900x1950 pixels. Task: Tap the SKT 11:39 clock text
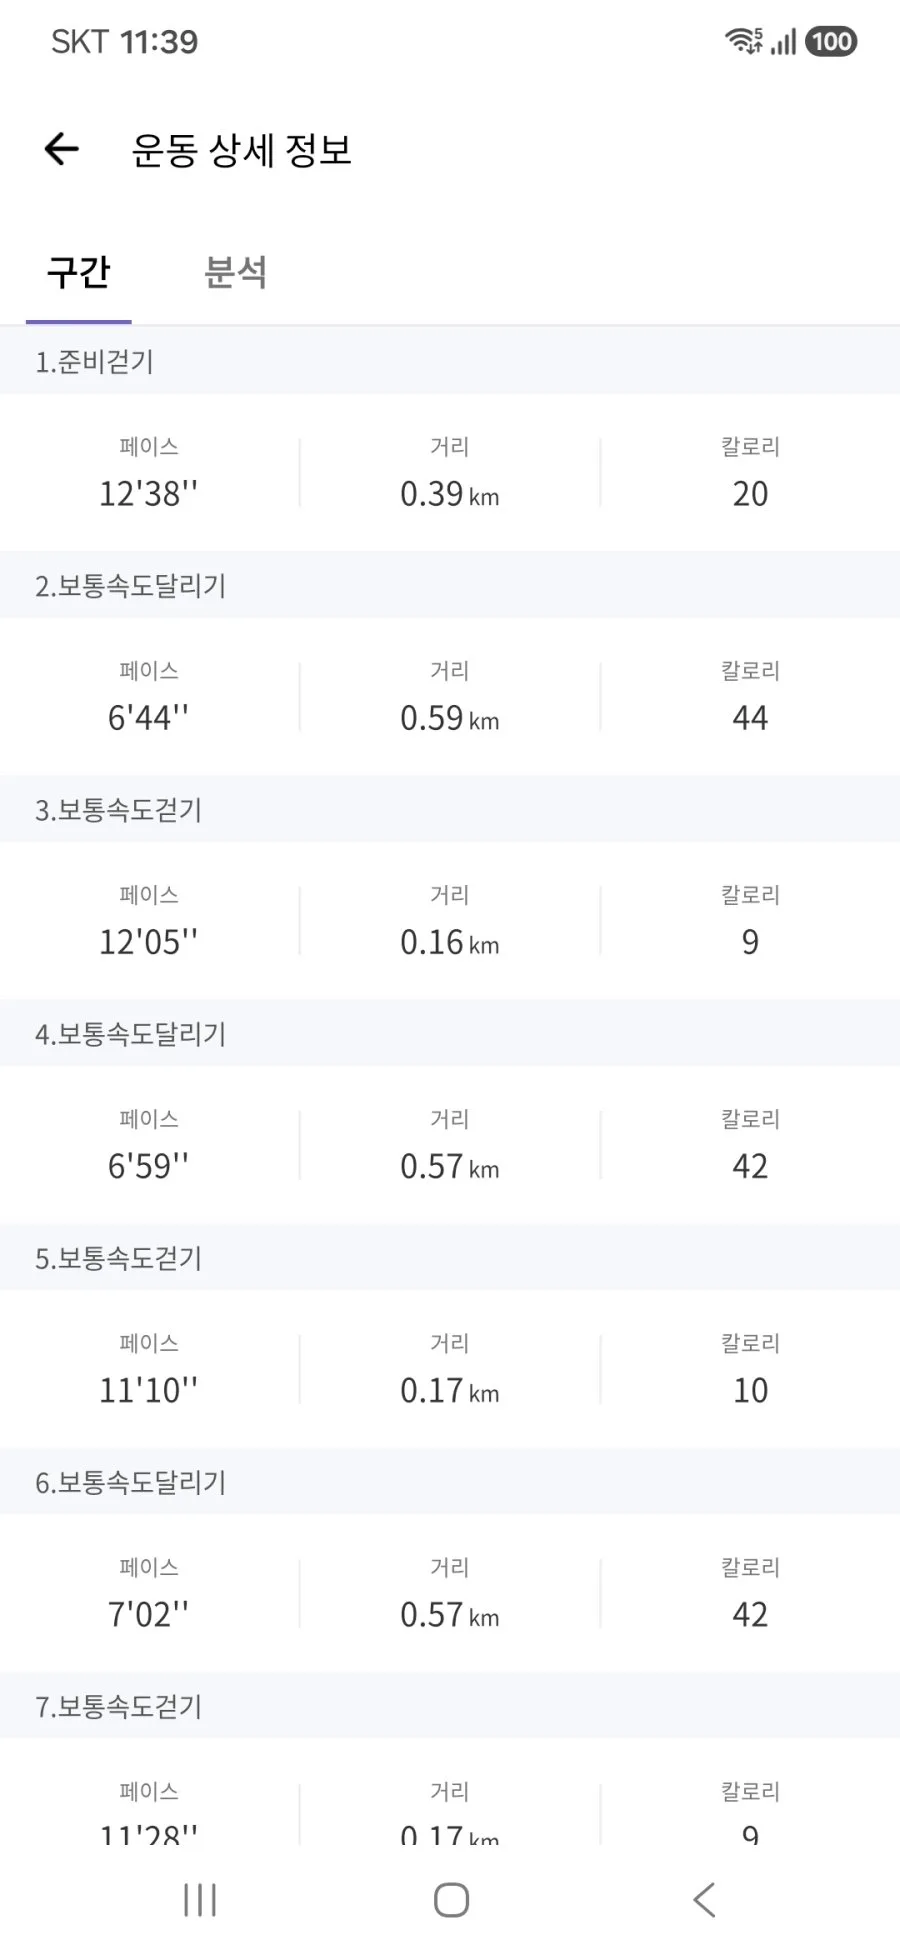125,42
